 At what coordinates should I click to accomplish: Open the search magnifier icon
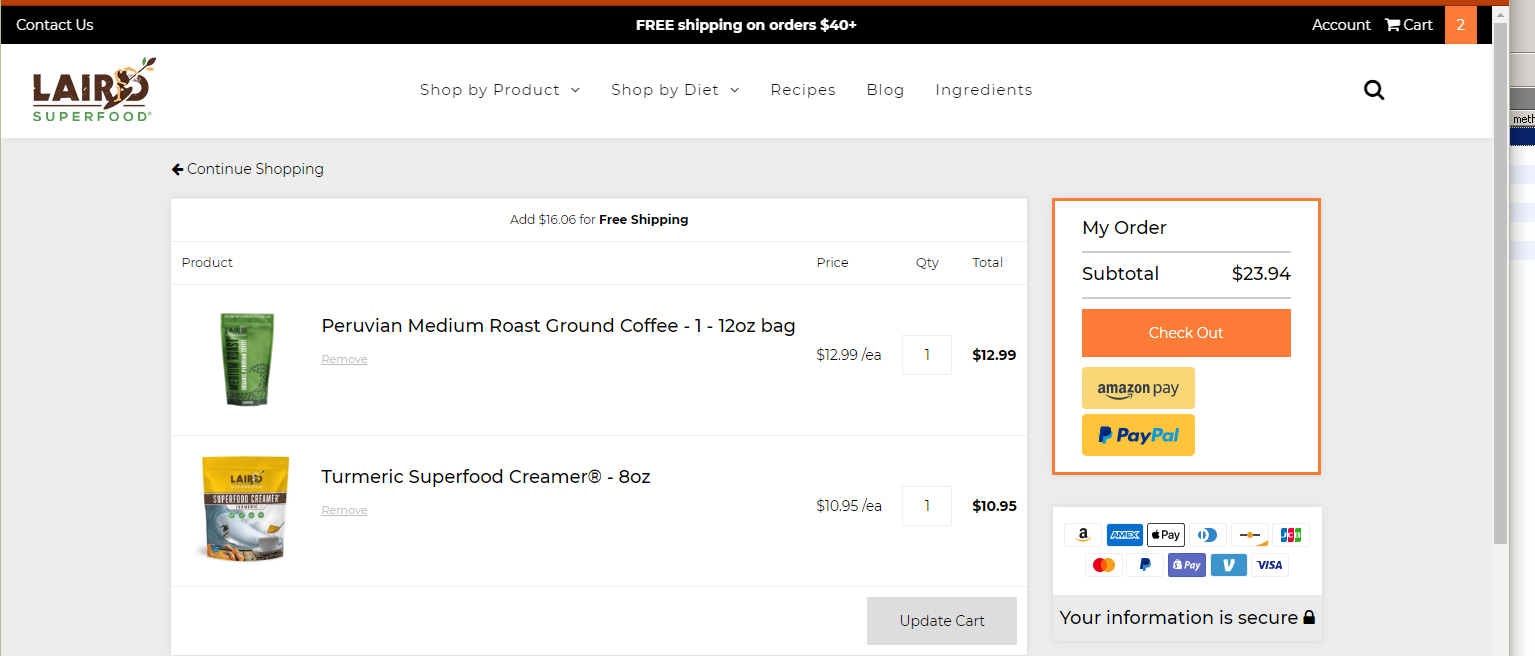click(1374, 90)
